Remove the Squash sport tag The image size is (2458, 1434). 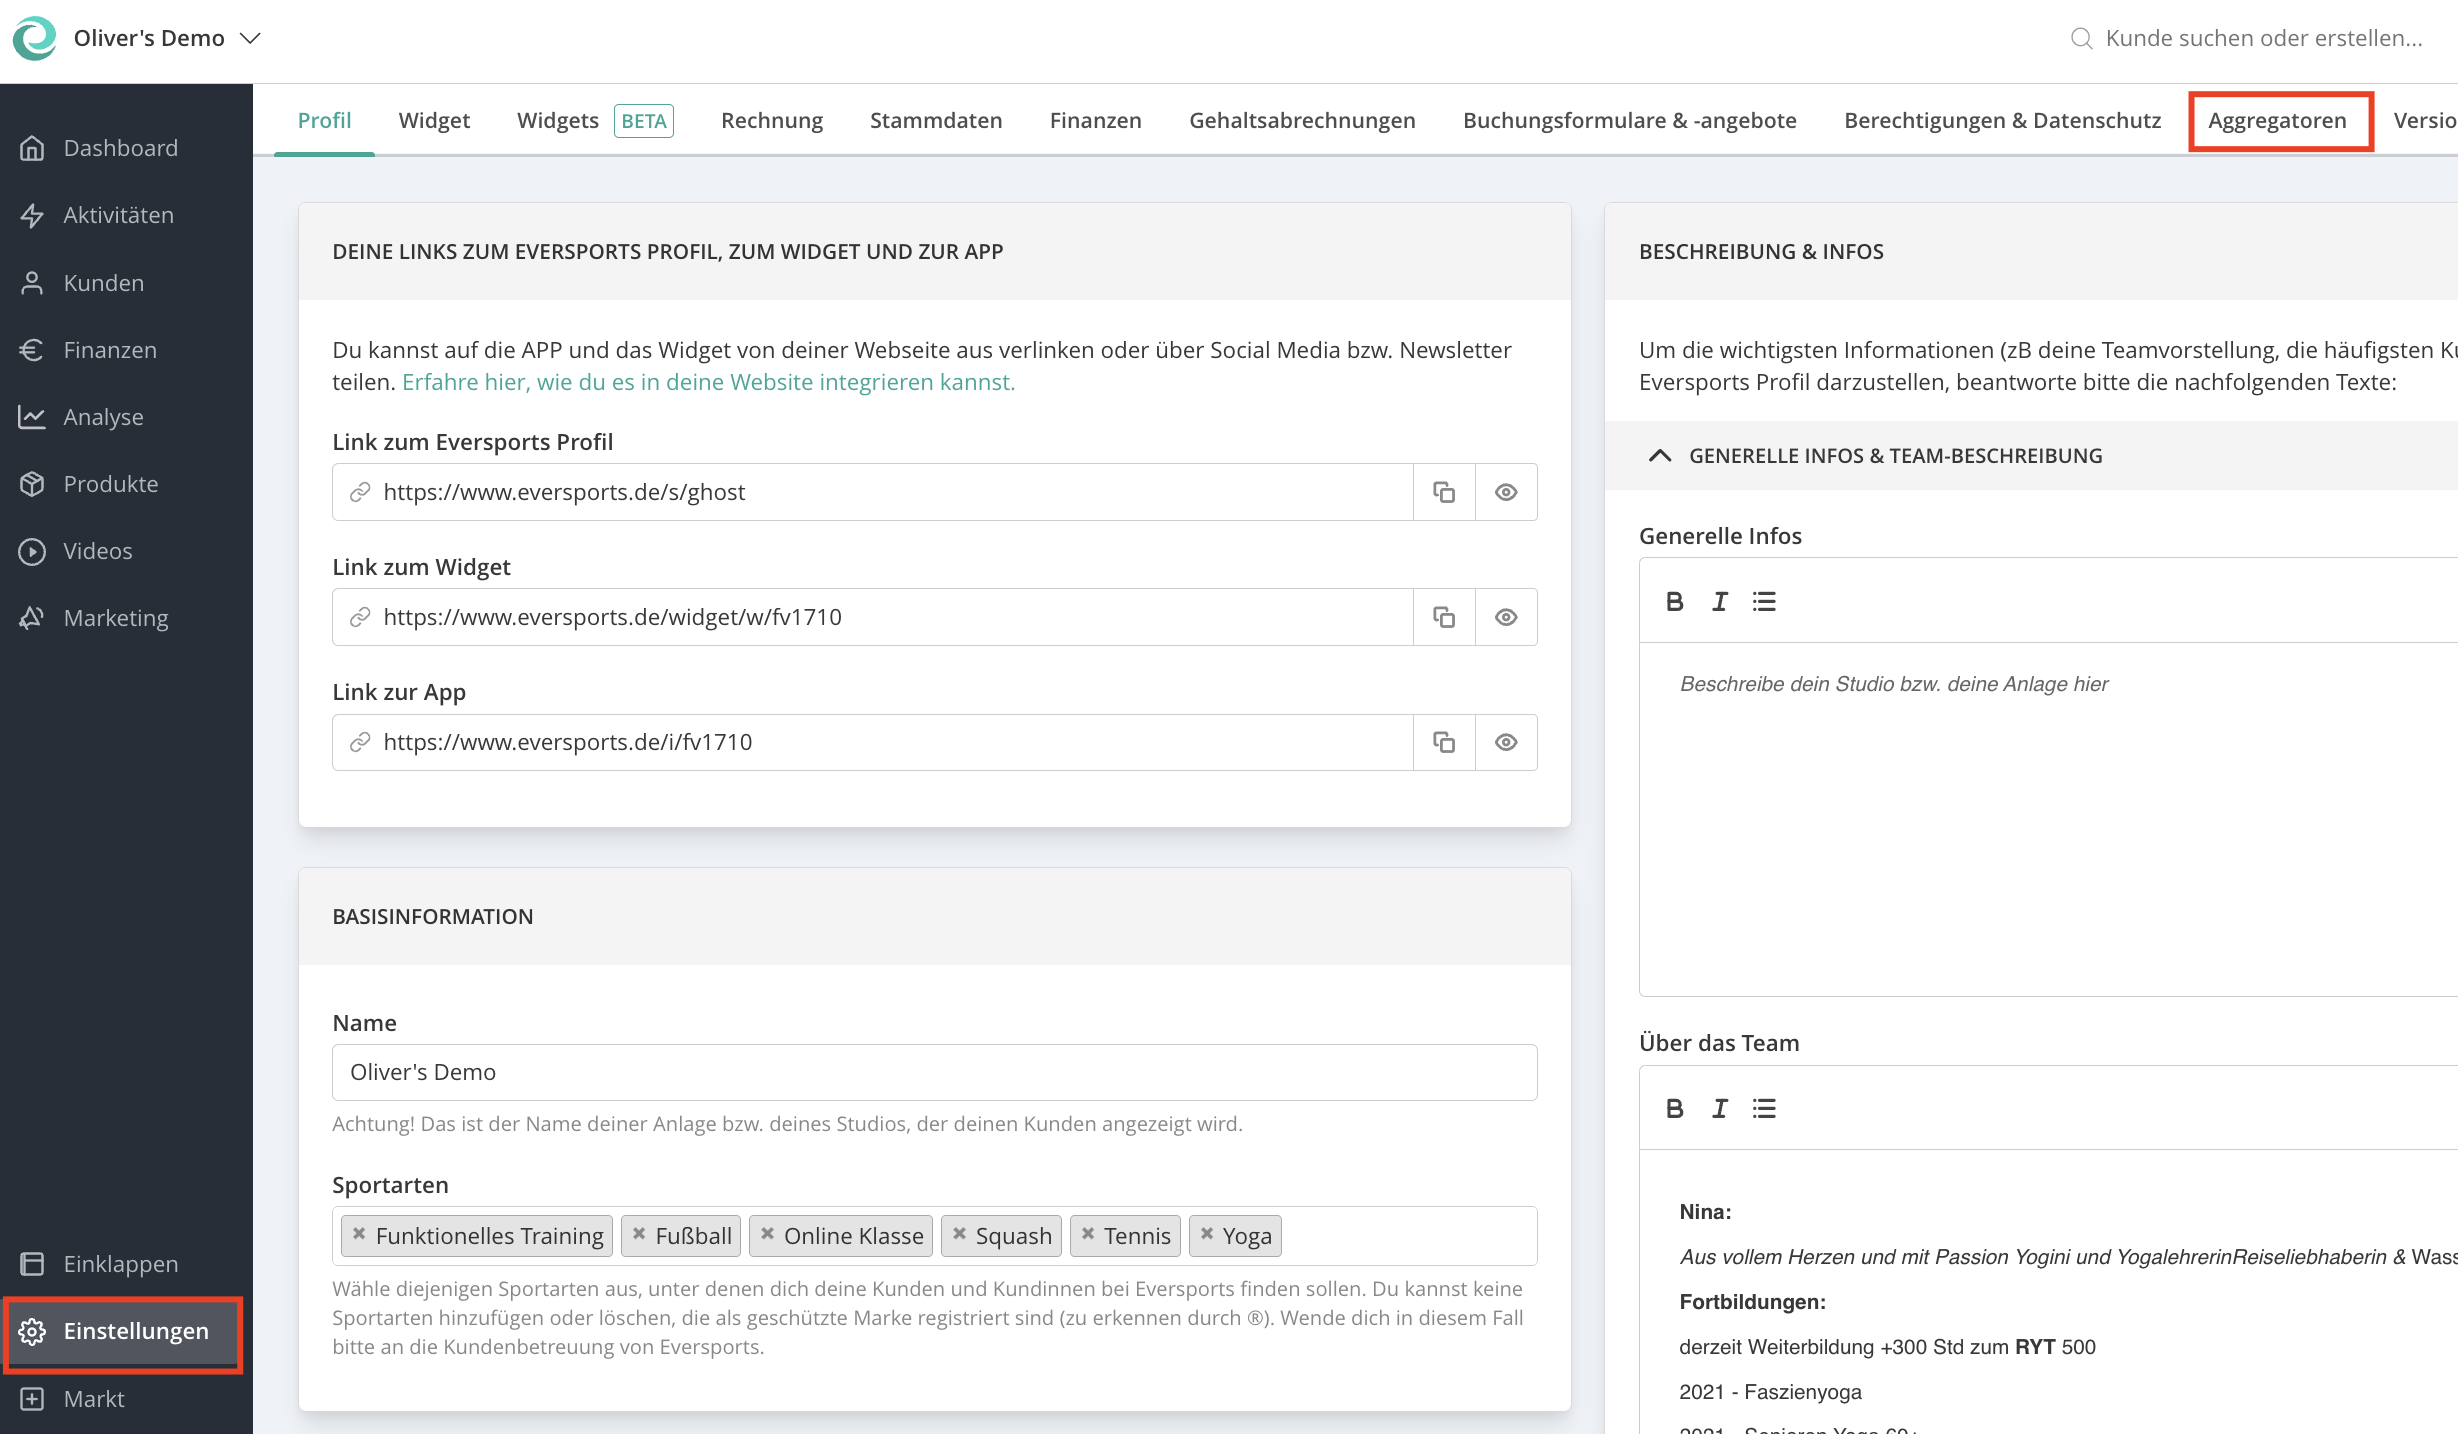(x=959, y=1234)
